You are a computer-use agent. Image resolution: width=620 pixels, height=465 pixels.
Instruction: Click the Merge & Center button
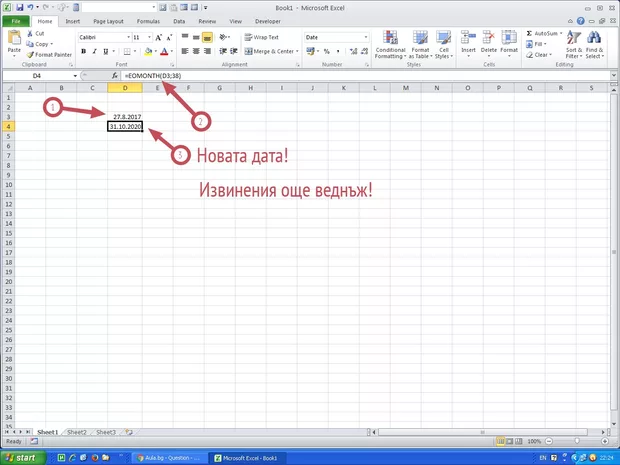point(269,50)
